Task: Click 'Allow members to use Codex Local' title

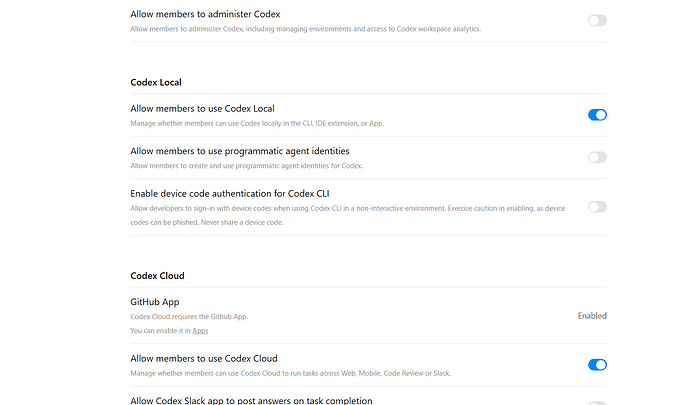Action: tap(202, 109)
